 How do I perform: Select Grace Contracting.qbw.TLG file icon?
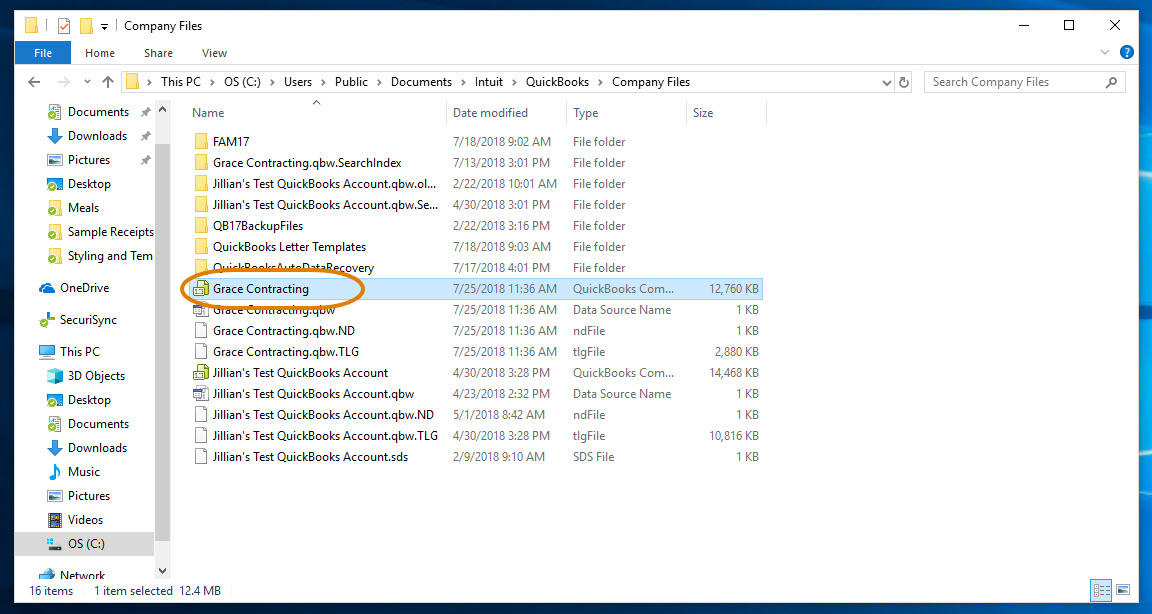pos(201,352)
